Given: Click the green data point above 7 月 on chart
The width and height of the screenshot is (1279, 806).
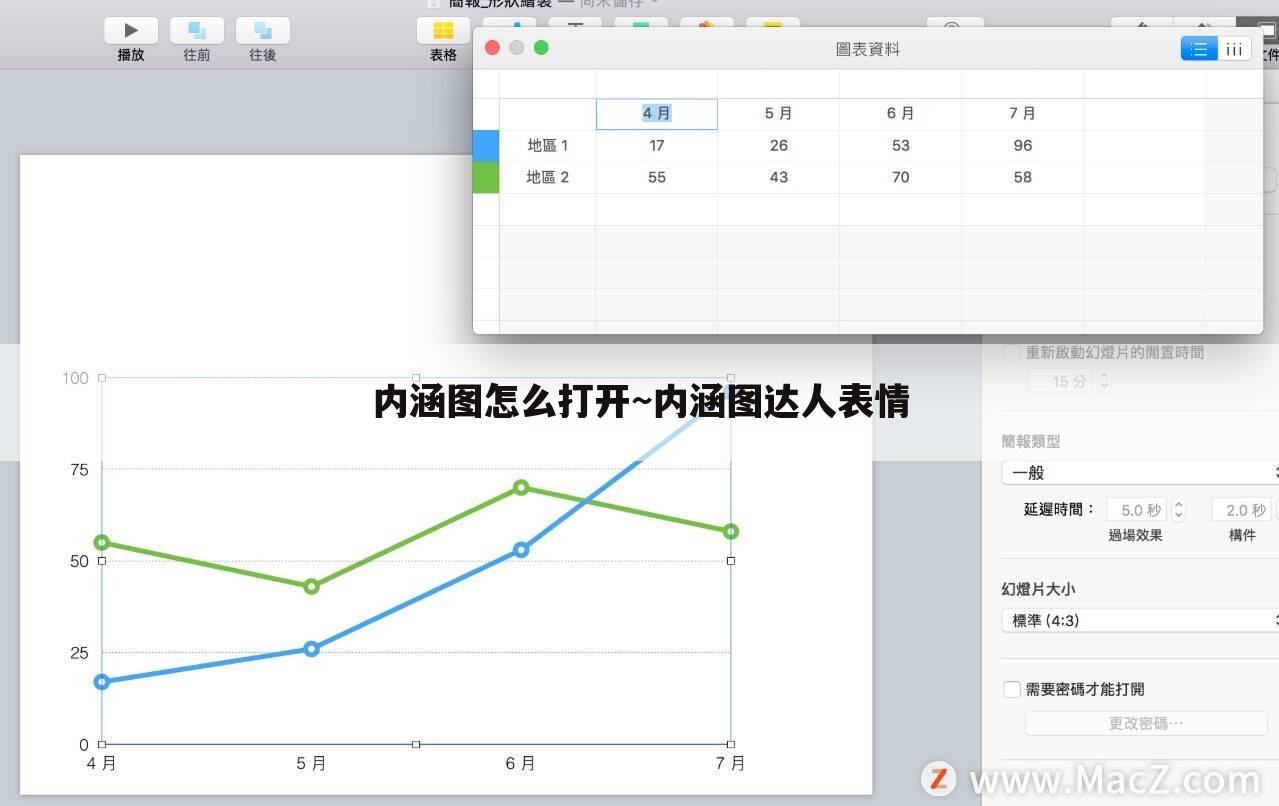Looking at the screenshot, I should click(x=731, y=532).
